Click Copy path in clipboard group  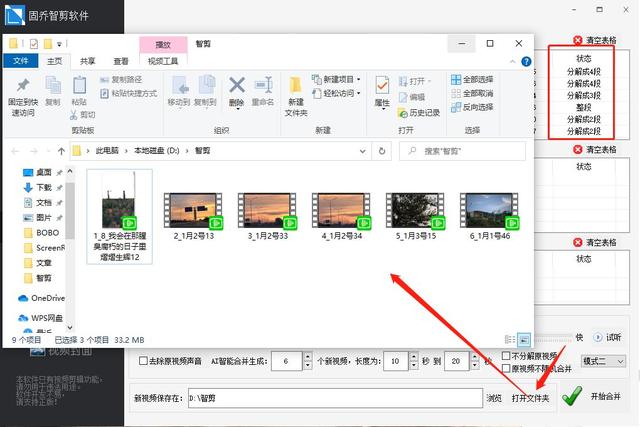pos(121,80)
